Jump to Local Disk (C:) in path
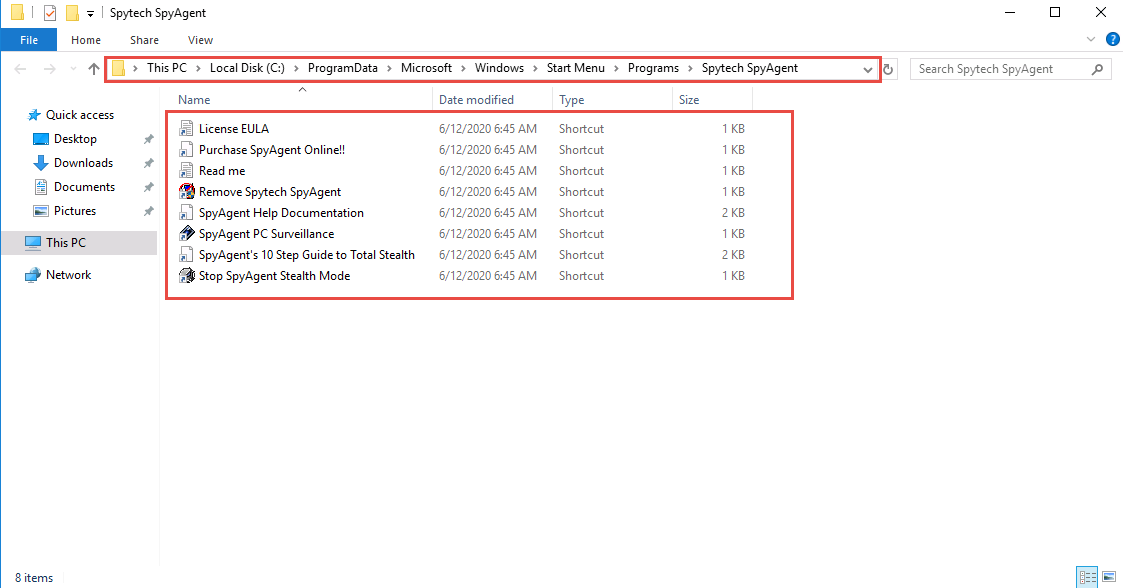Screen dimensions: 1123x588 coord(247,68)
